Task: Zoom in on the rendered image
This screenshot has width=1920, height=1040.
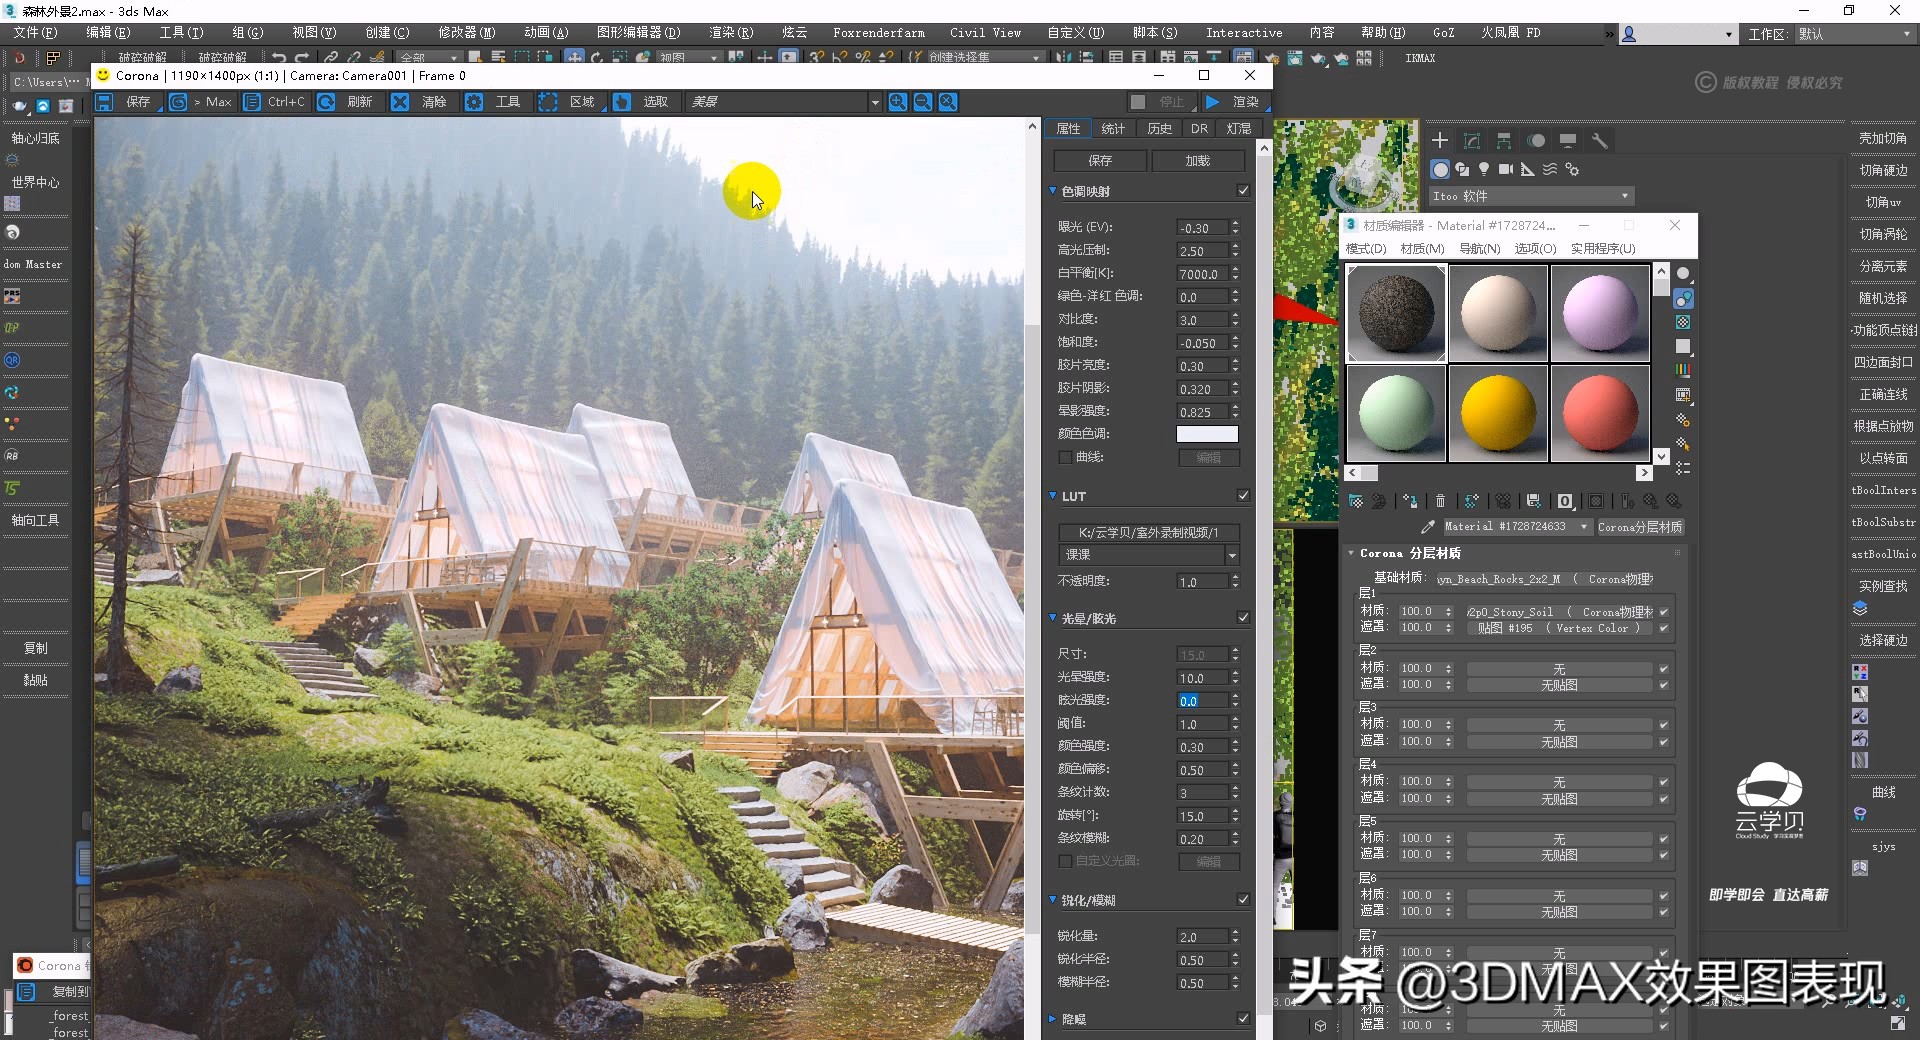Action: pos(898,102)
